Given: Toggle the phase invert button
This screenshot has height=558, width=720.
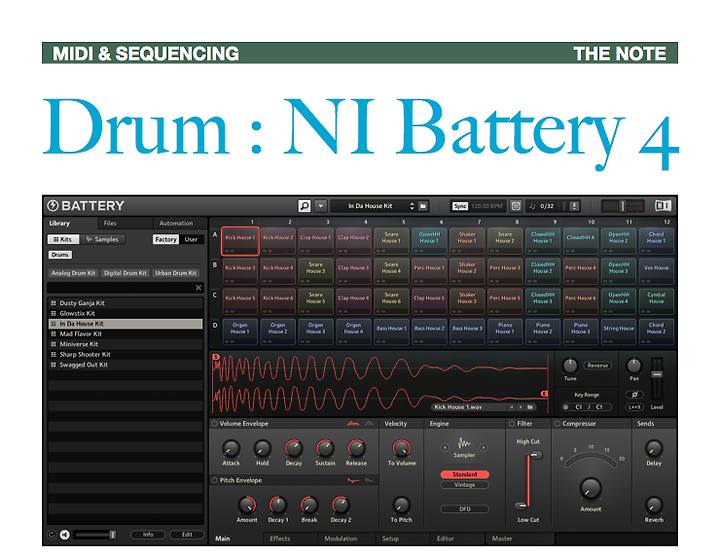Looking at the screenshot, I should coord(634,395).
